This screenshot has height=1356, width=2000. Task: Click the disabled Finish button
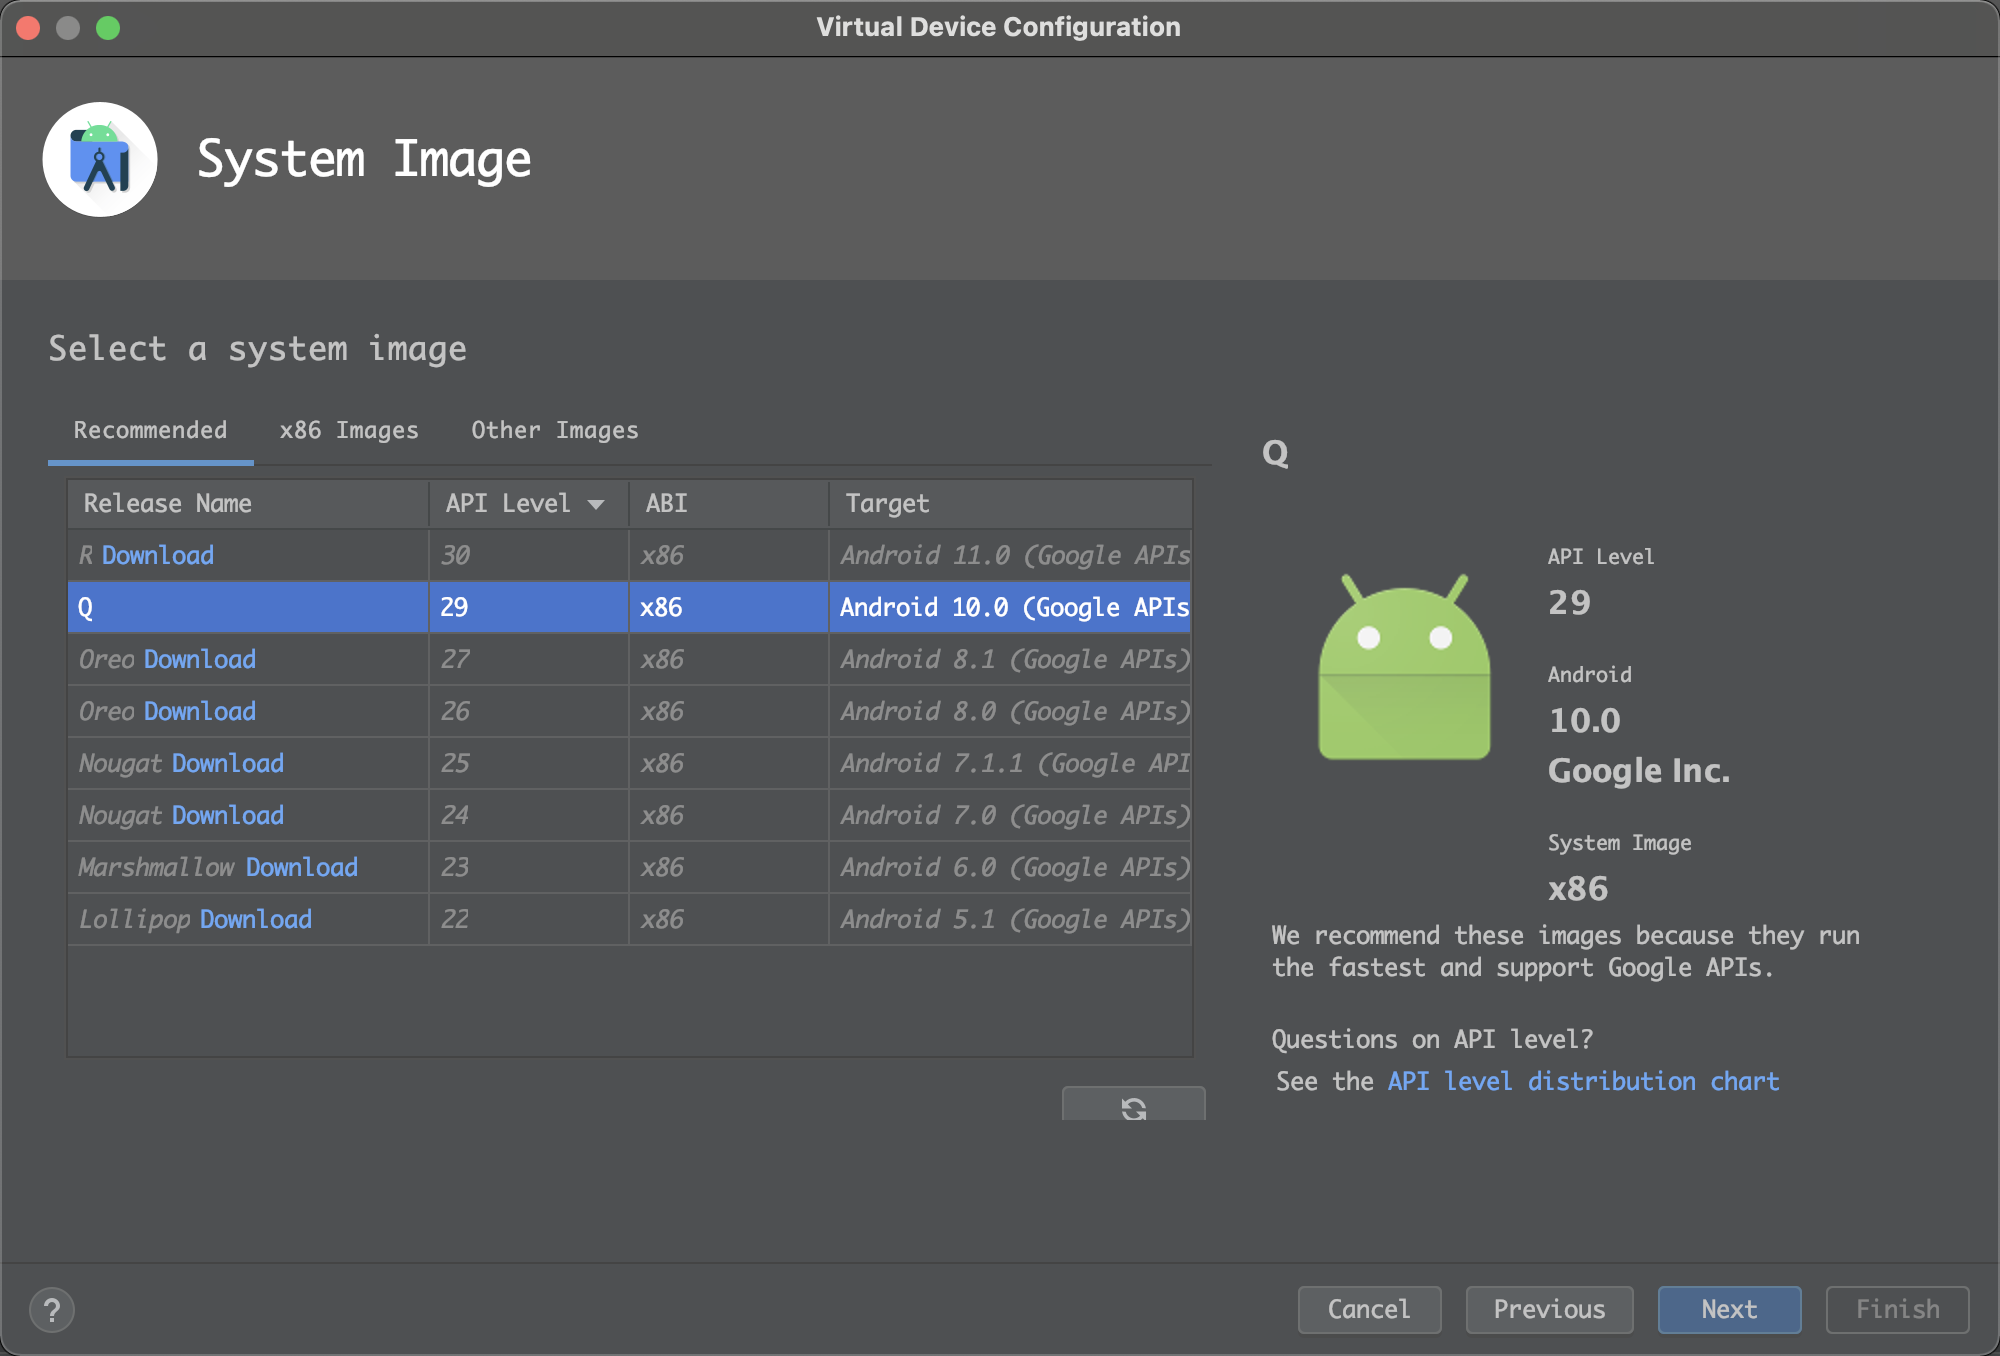click(1897, 1309)
